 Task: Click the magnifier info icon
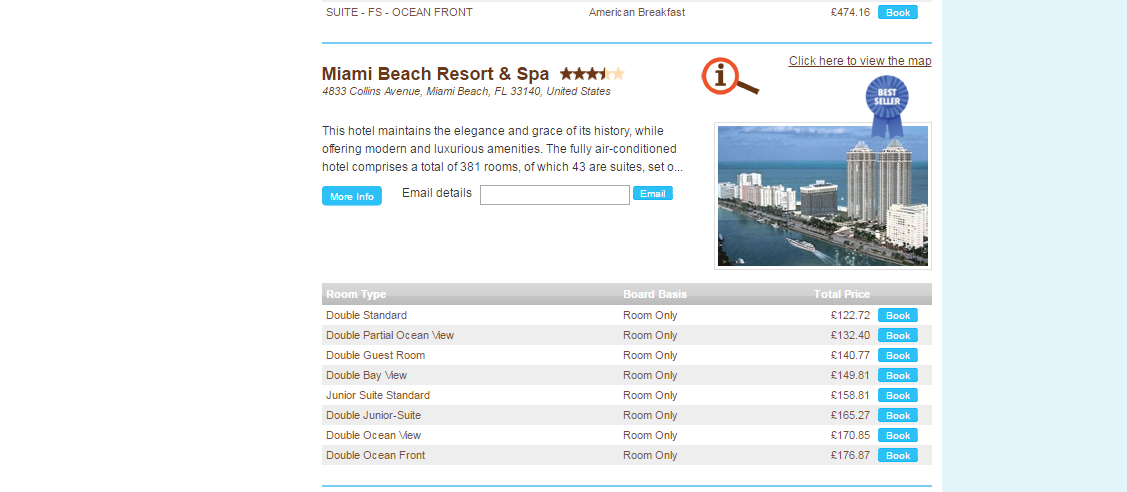[x=730, y=76]
